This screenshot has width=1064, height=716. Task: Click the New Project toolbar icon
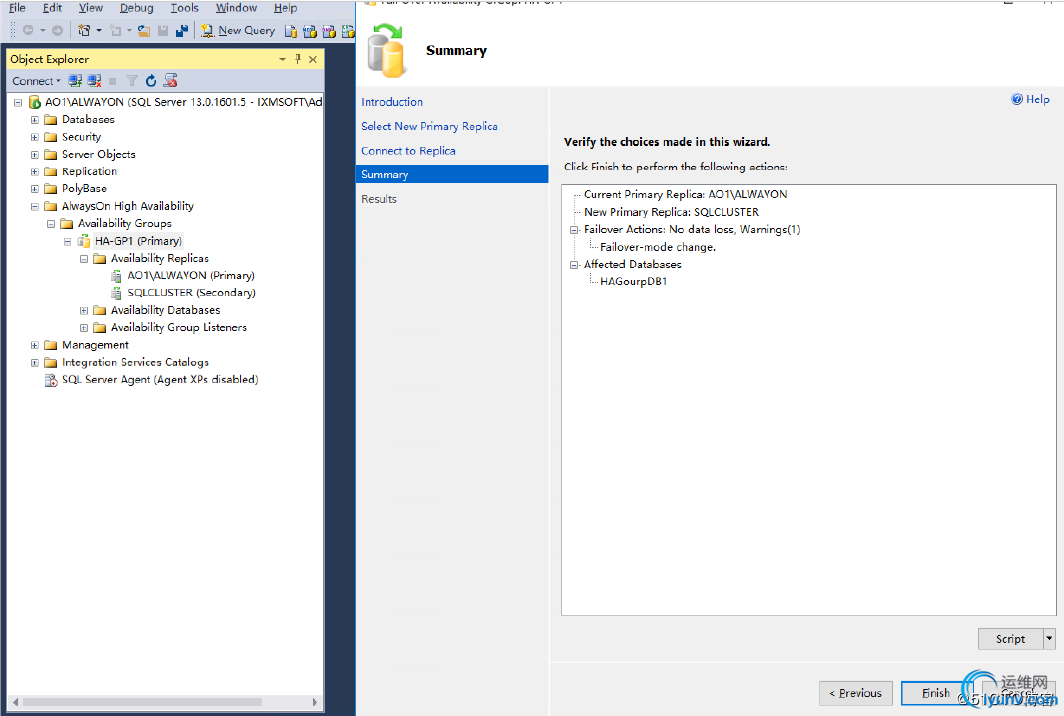click(84, 31)
